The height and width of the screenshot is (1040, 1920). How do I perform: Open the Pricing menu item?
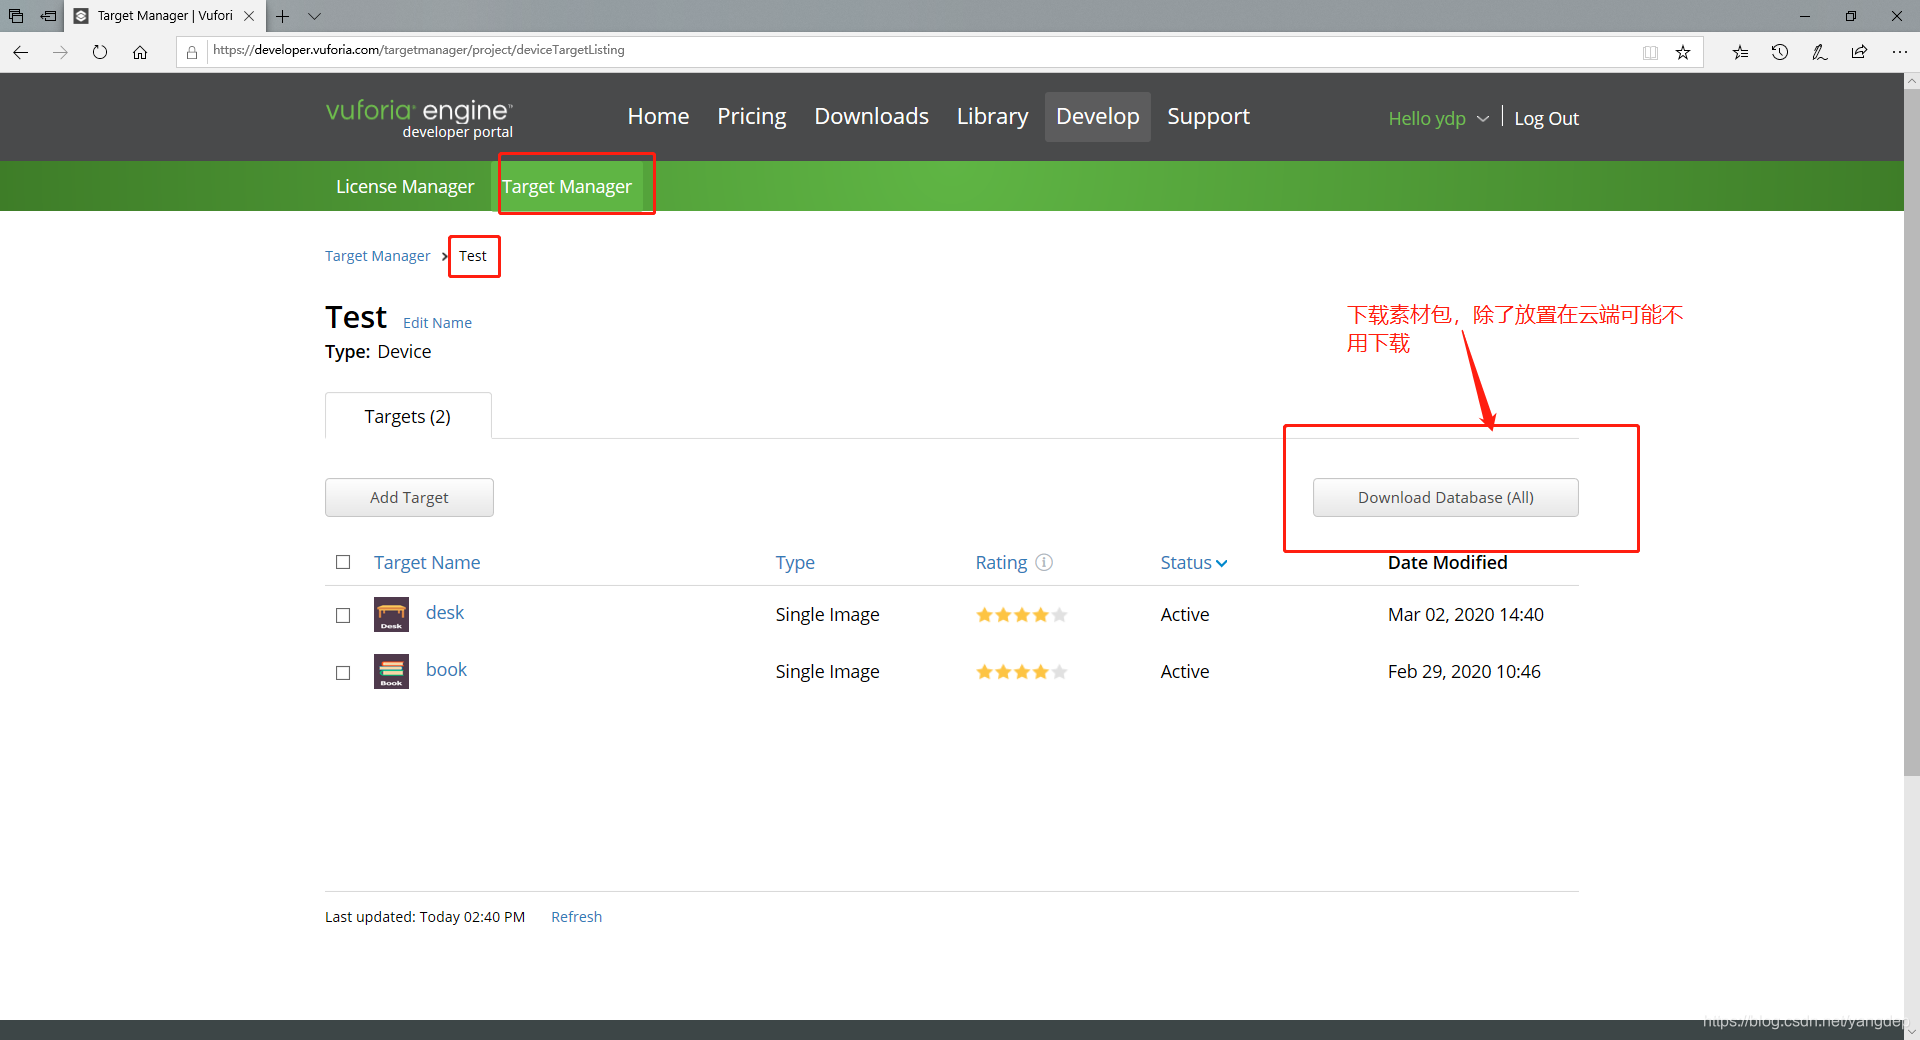pos(752,116)
